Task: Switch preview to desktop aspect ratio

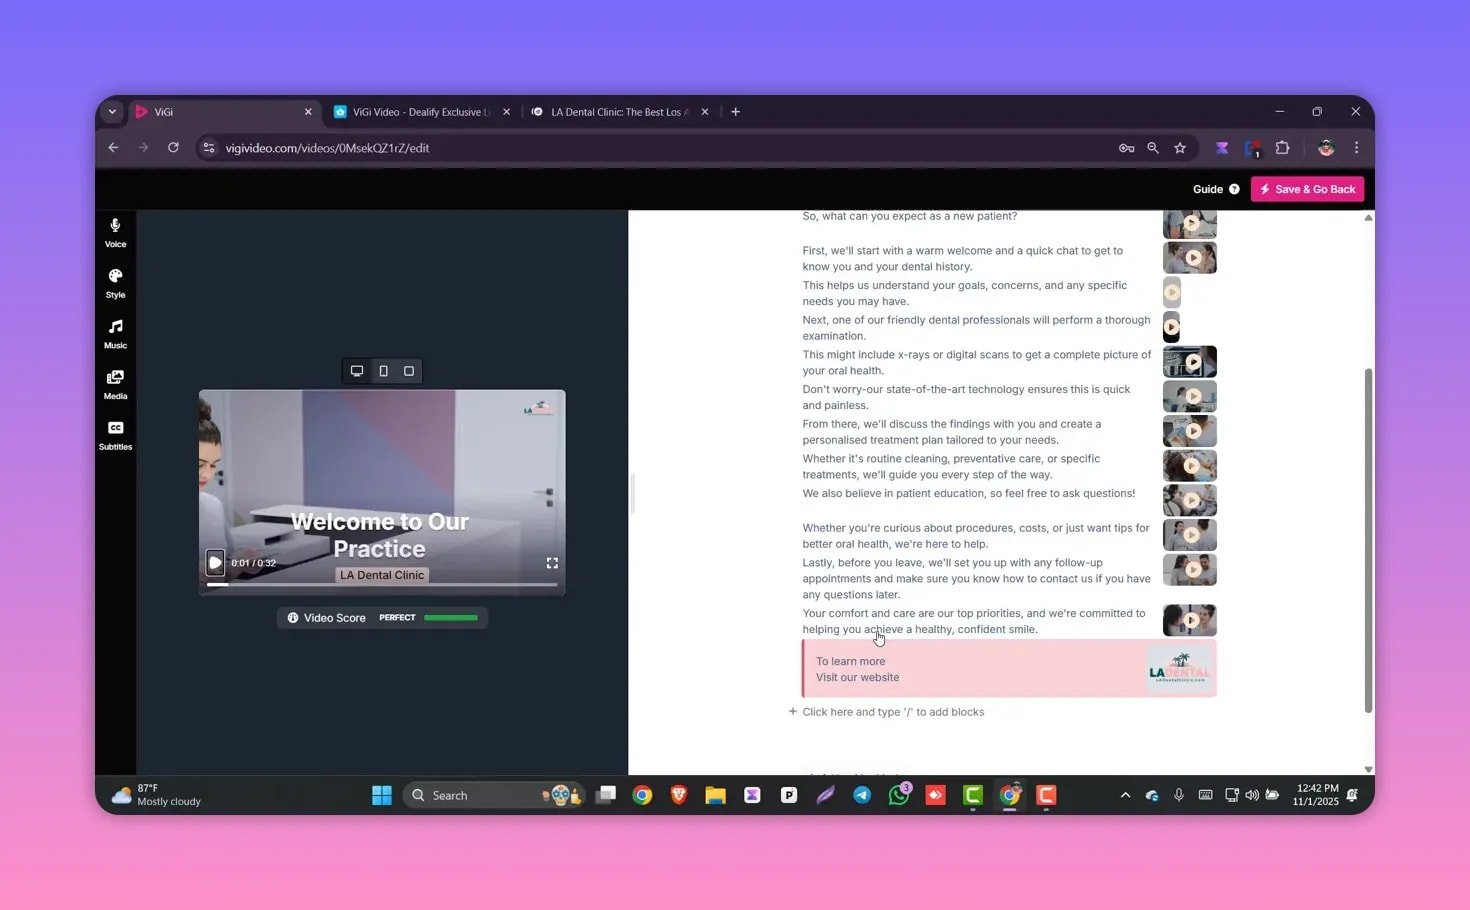Action: 357,371
